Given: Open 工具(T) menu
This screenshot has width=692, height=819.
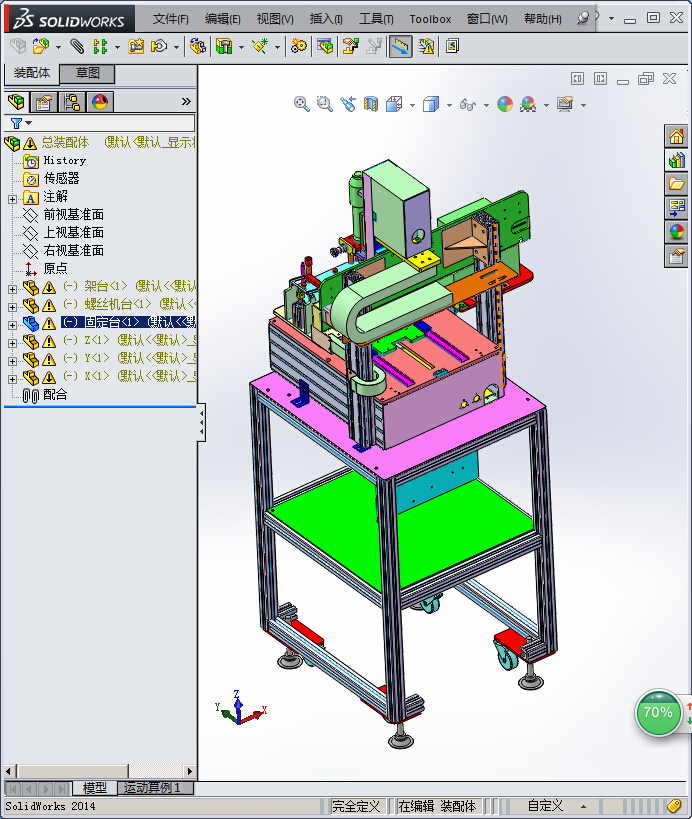Looking at the screenshot, I should (x=376, y=19).
